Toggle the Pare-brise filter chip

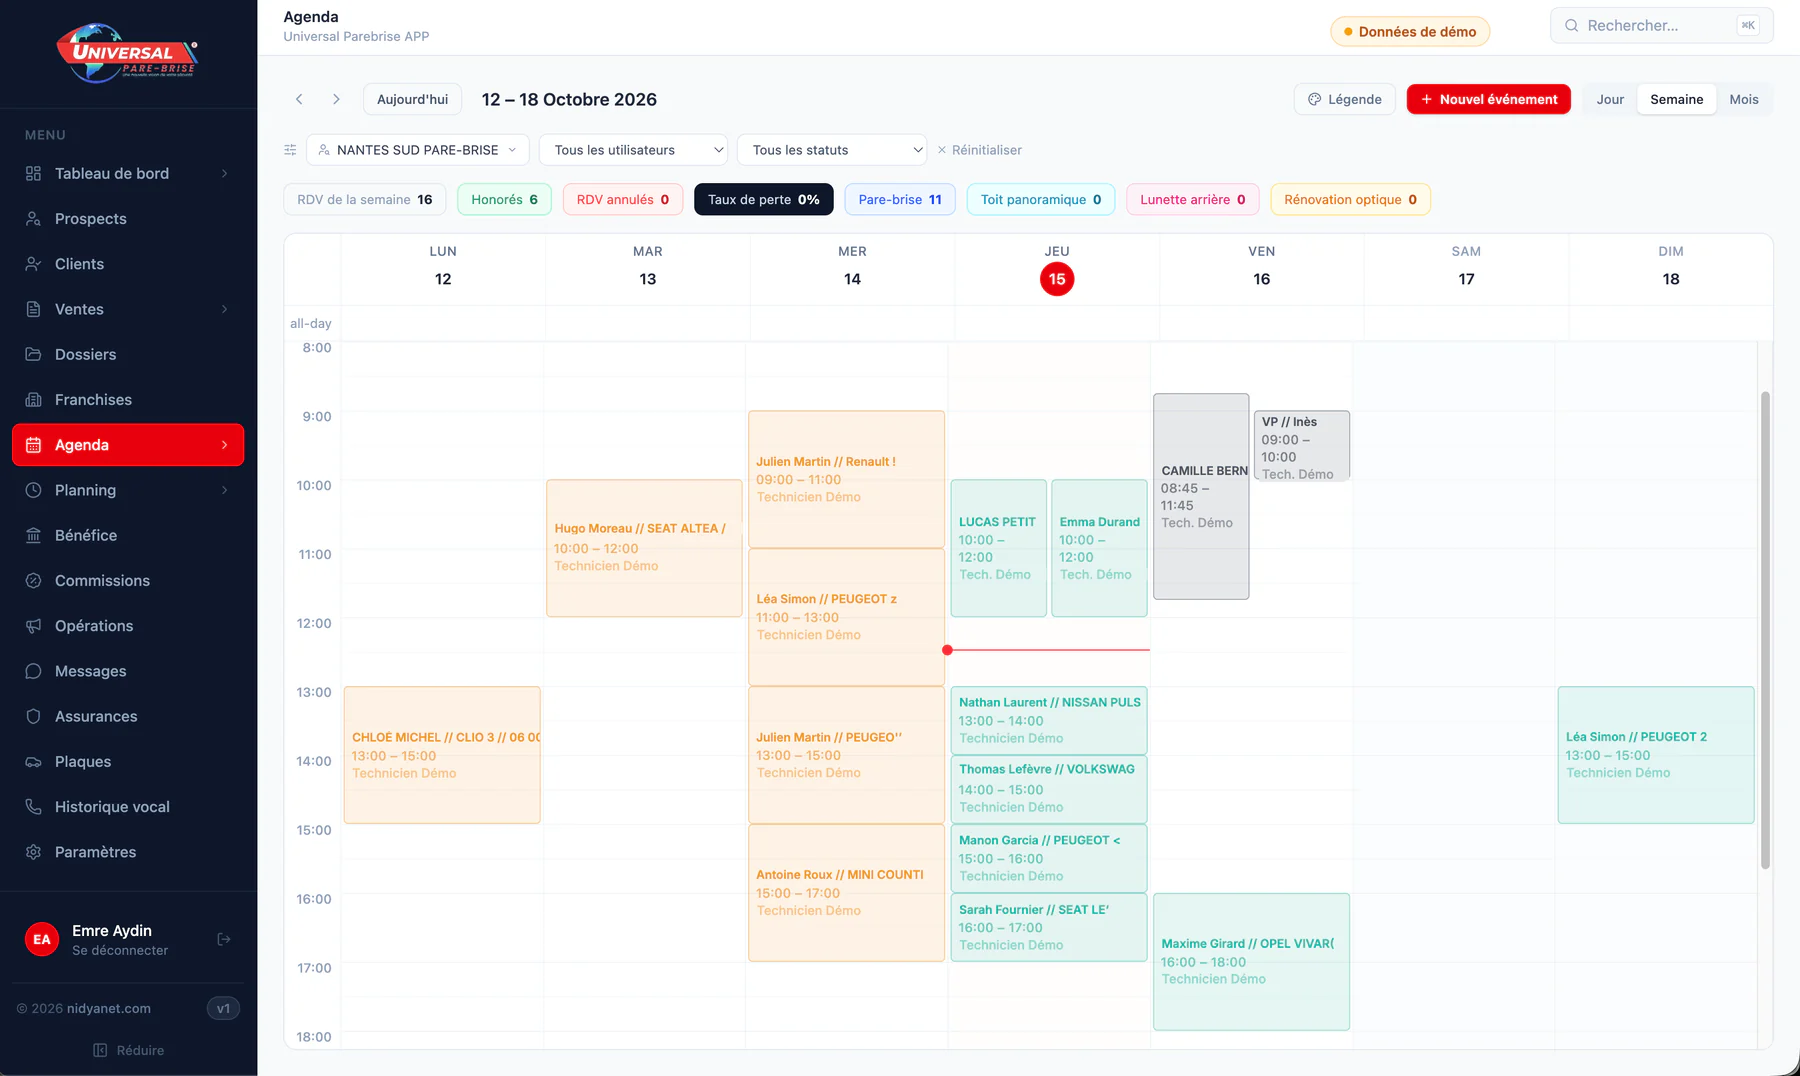tap(900, 200)
